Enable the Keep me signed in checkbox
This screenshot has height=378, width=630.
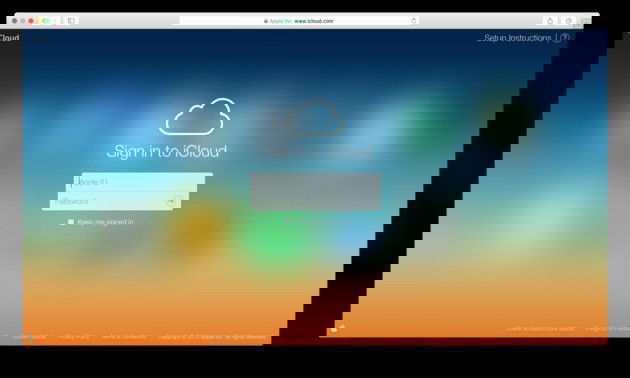(71, 222)
